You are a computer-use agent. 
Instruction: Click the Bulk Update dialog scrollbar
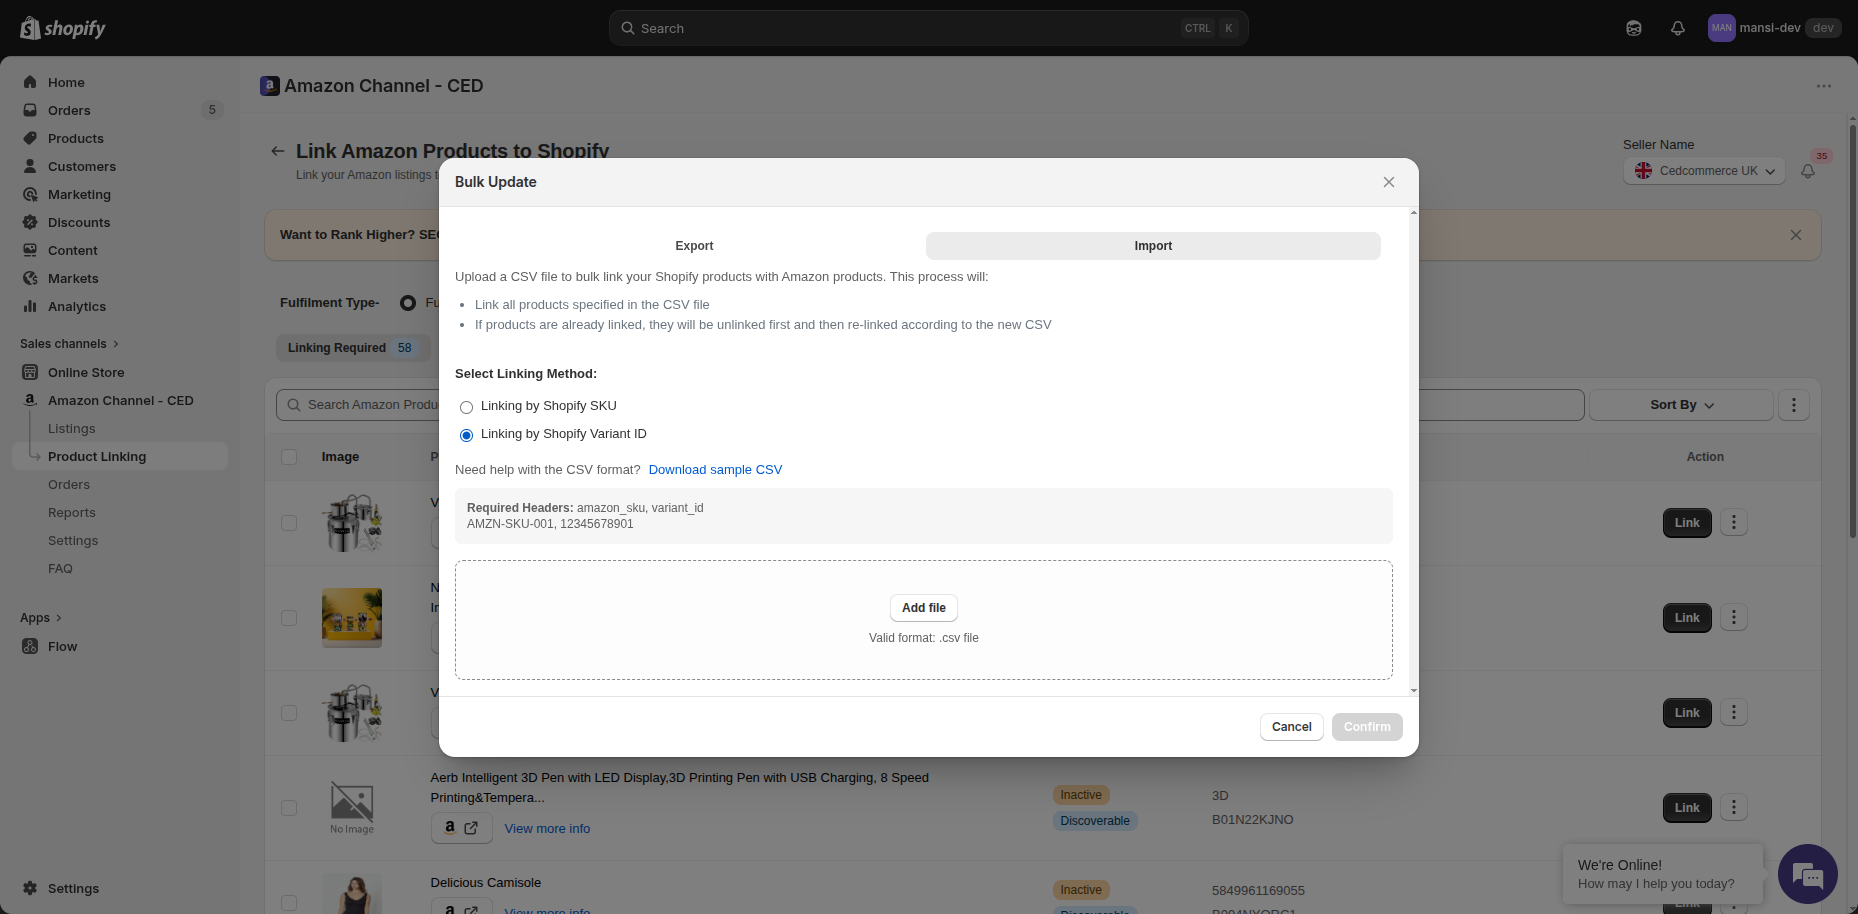(1413, 451)
